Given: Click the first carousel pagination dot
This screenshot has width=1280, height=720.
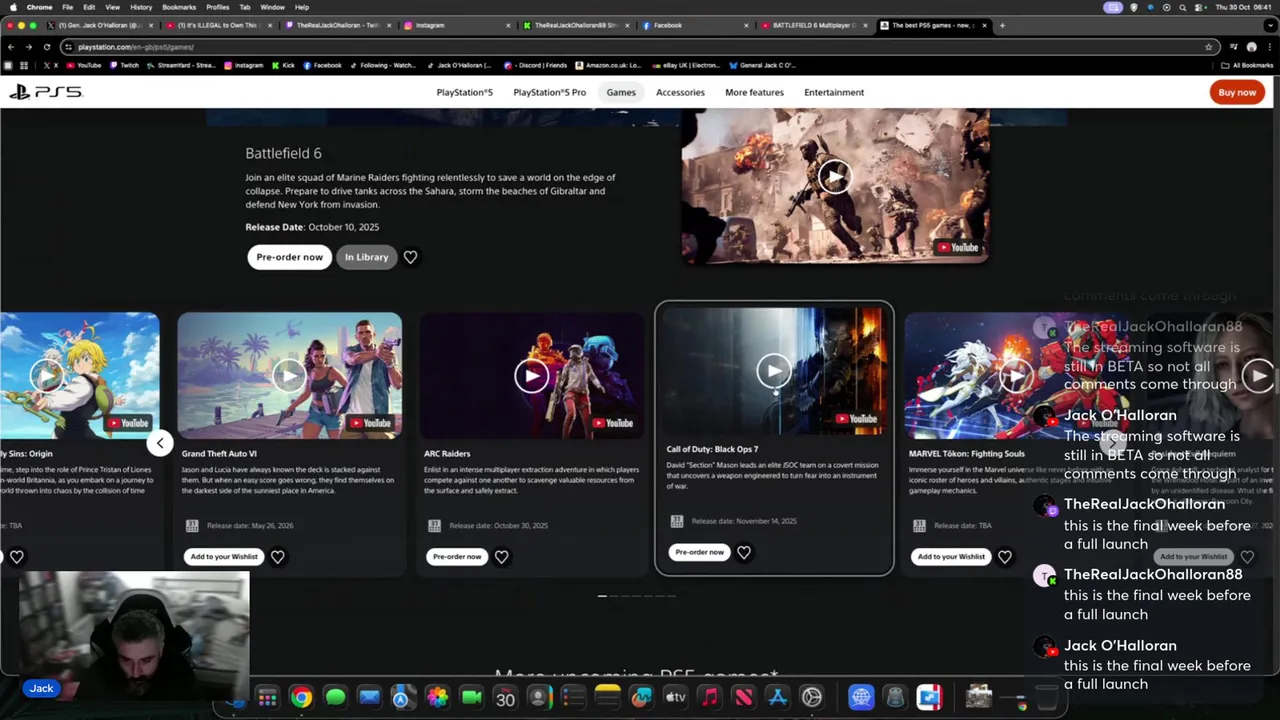Looking at the screenshot, I should (602, 596).
